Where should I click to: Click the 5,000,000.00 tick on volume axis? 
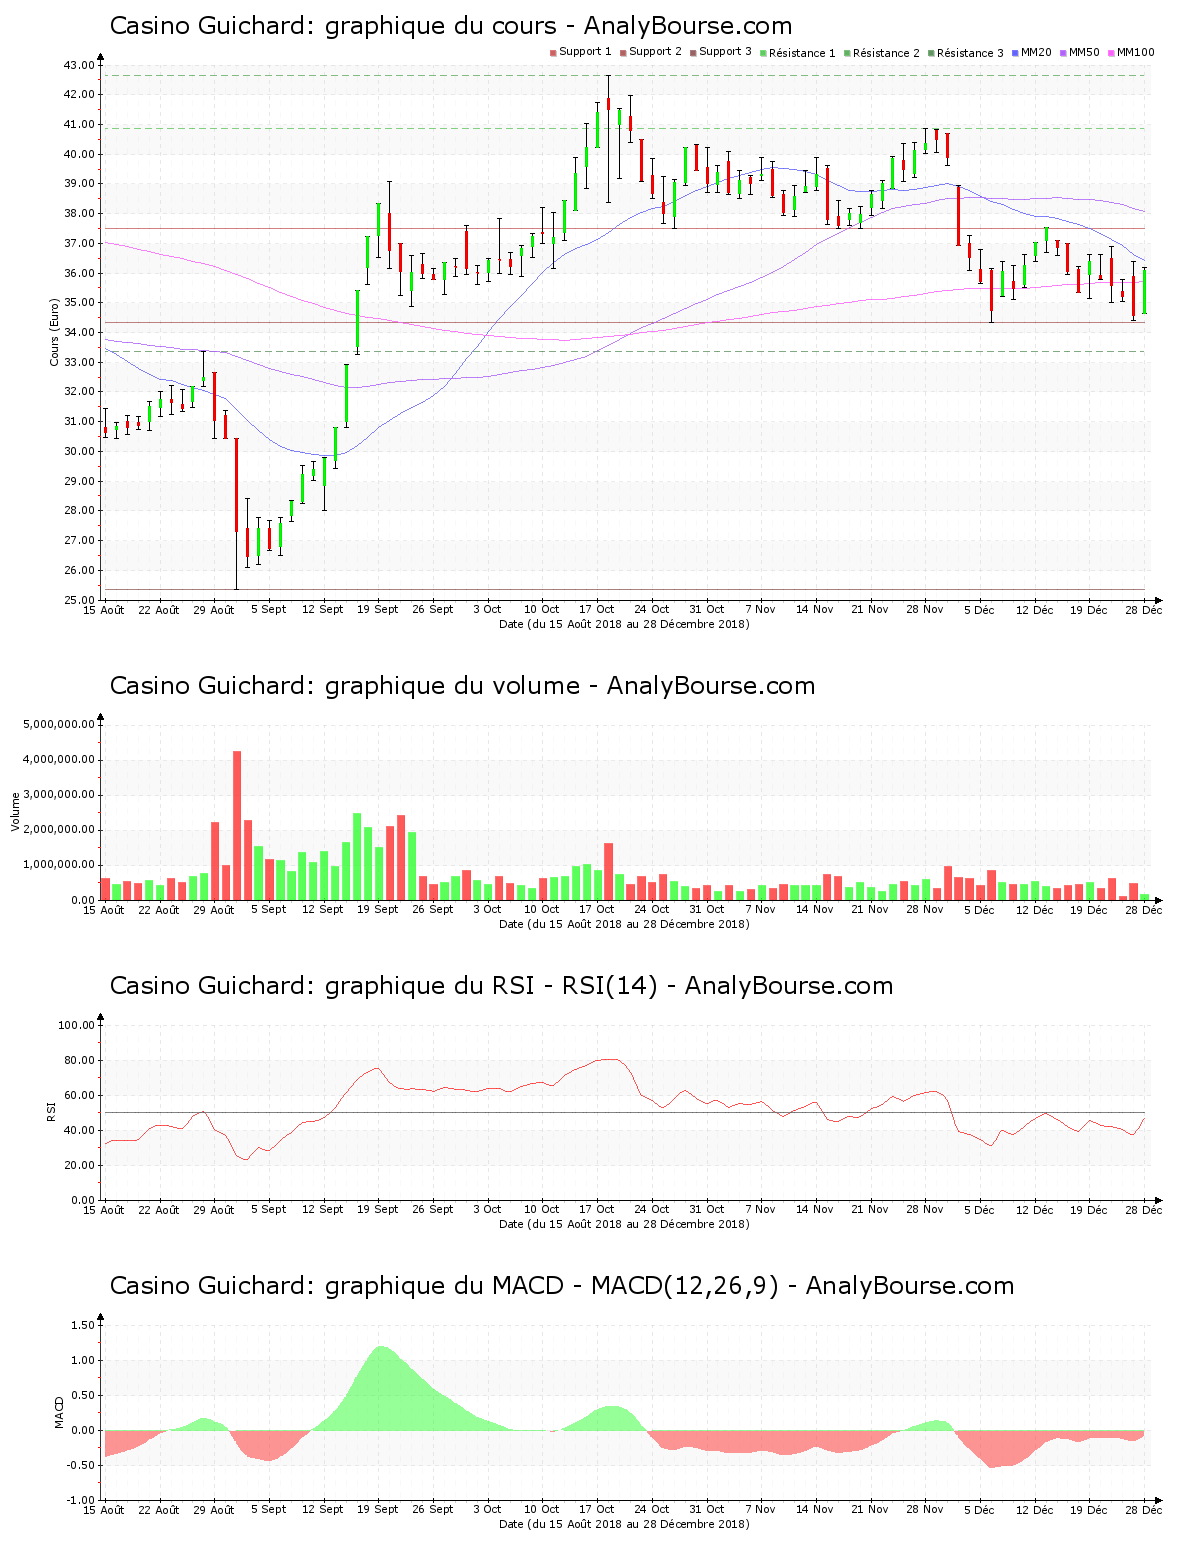coord(58,724)
